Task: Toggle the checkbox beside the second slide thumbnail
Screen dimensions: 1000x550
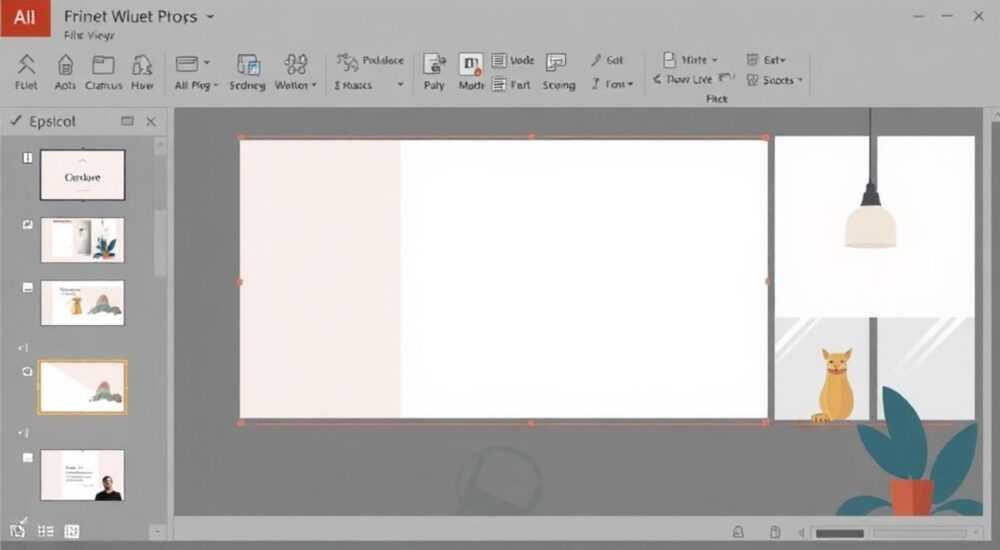Action: (27, 225)
